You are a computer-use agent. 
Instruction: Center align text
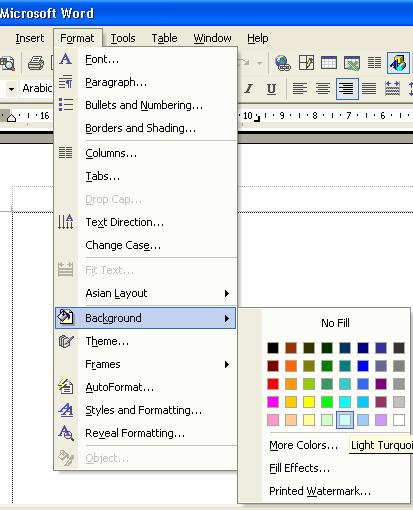(x=323, y=89)
